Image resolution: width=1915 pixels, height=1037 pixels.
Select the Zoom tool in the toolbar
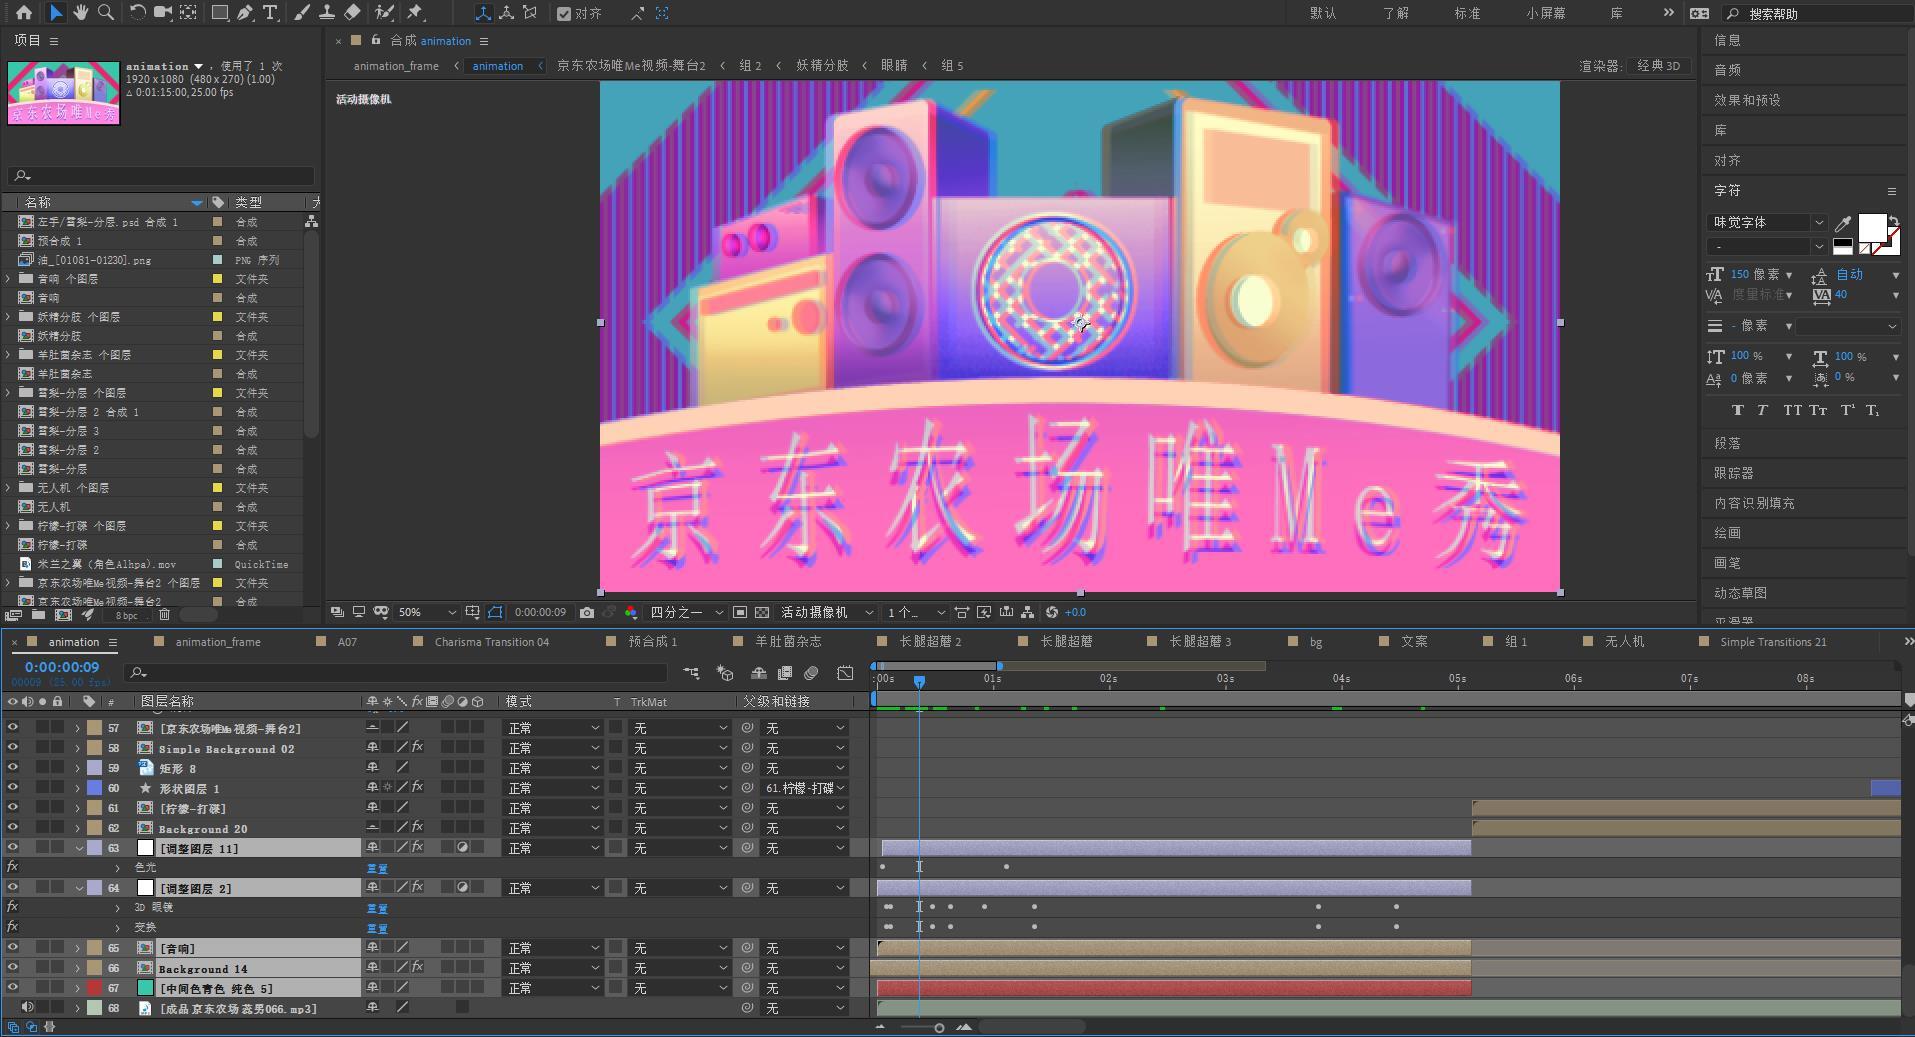pyautogui.click(x=105, y=13)
